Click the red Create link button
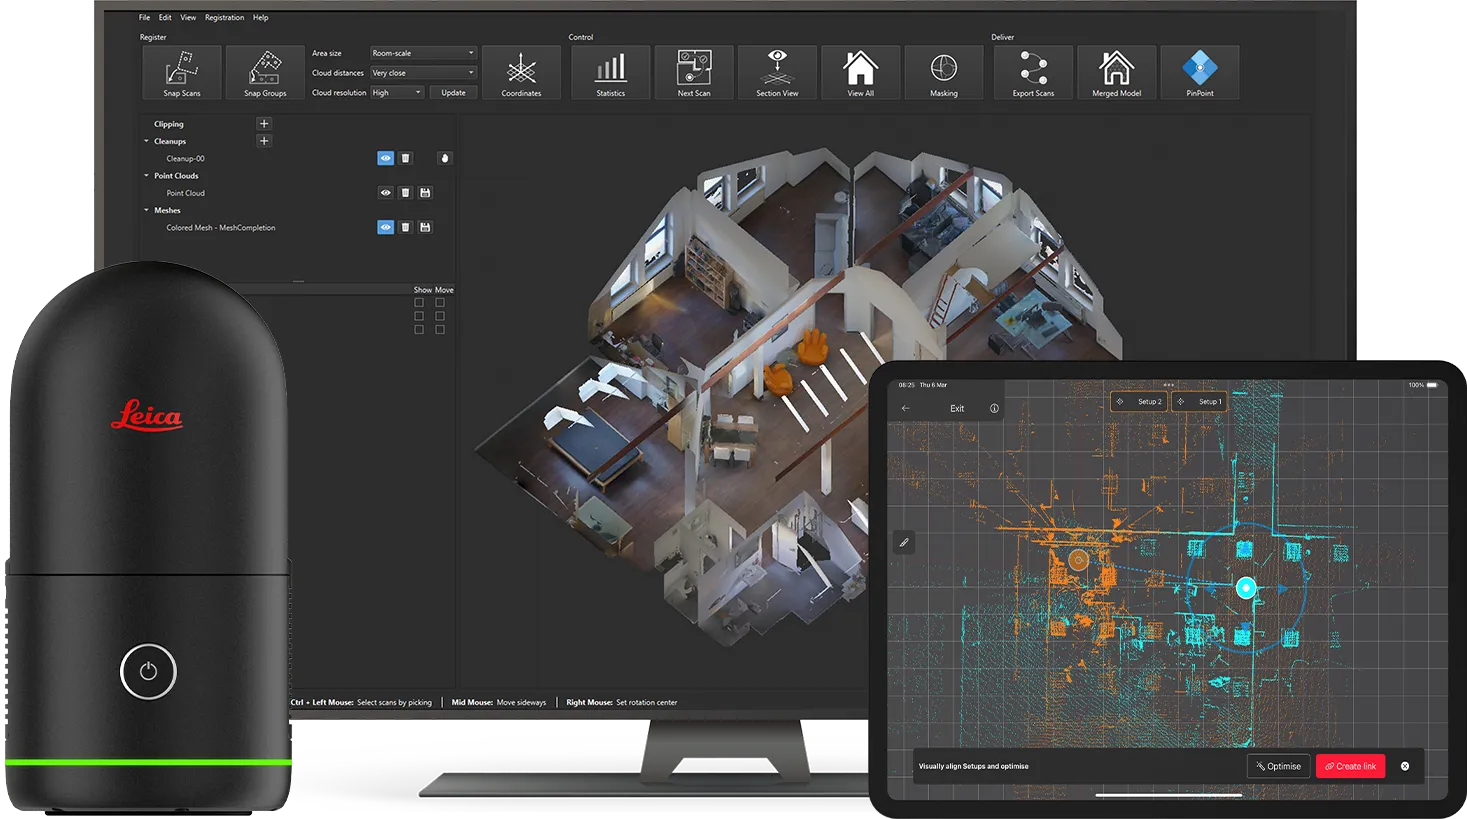The height and width of the screenshot is (819, 1467). point(1350,766)
